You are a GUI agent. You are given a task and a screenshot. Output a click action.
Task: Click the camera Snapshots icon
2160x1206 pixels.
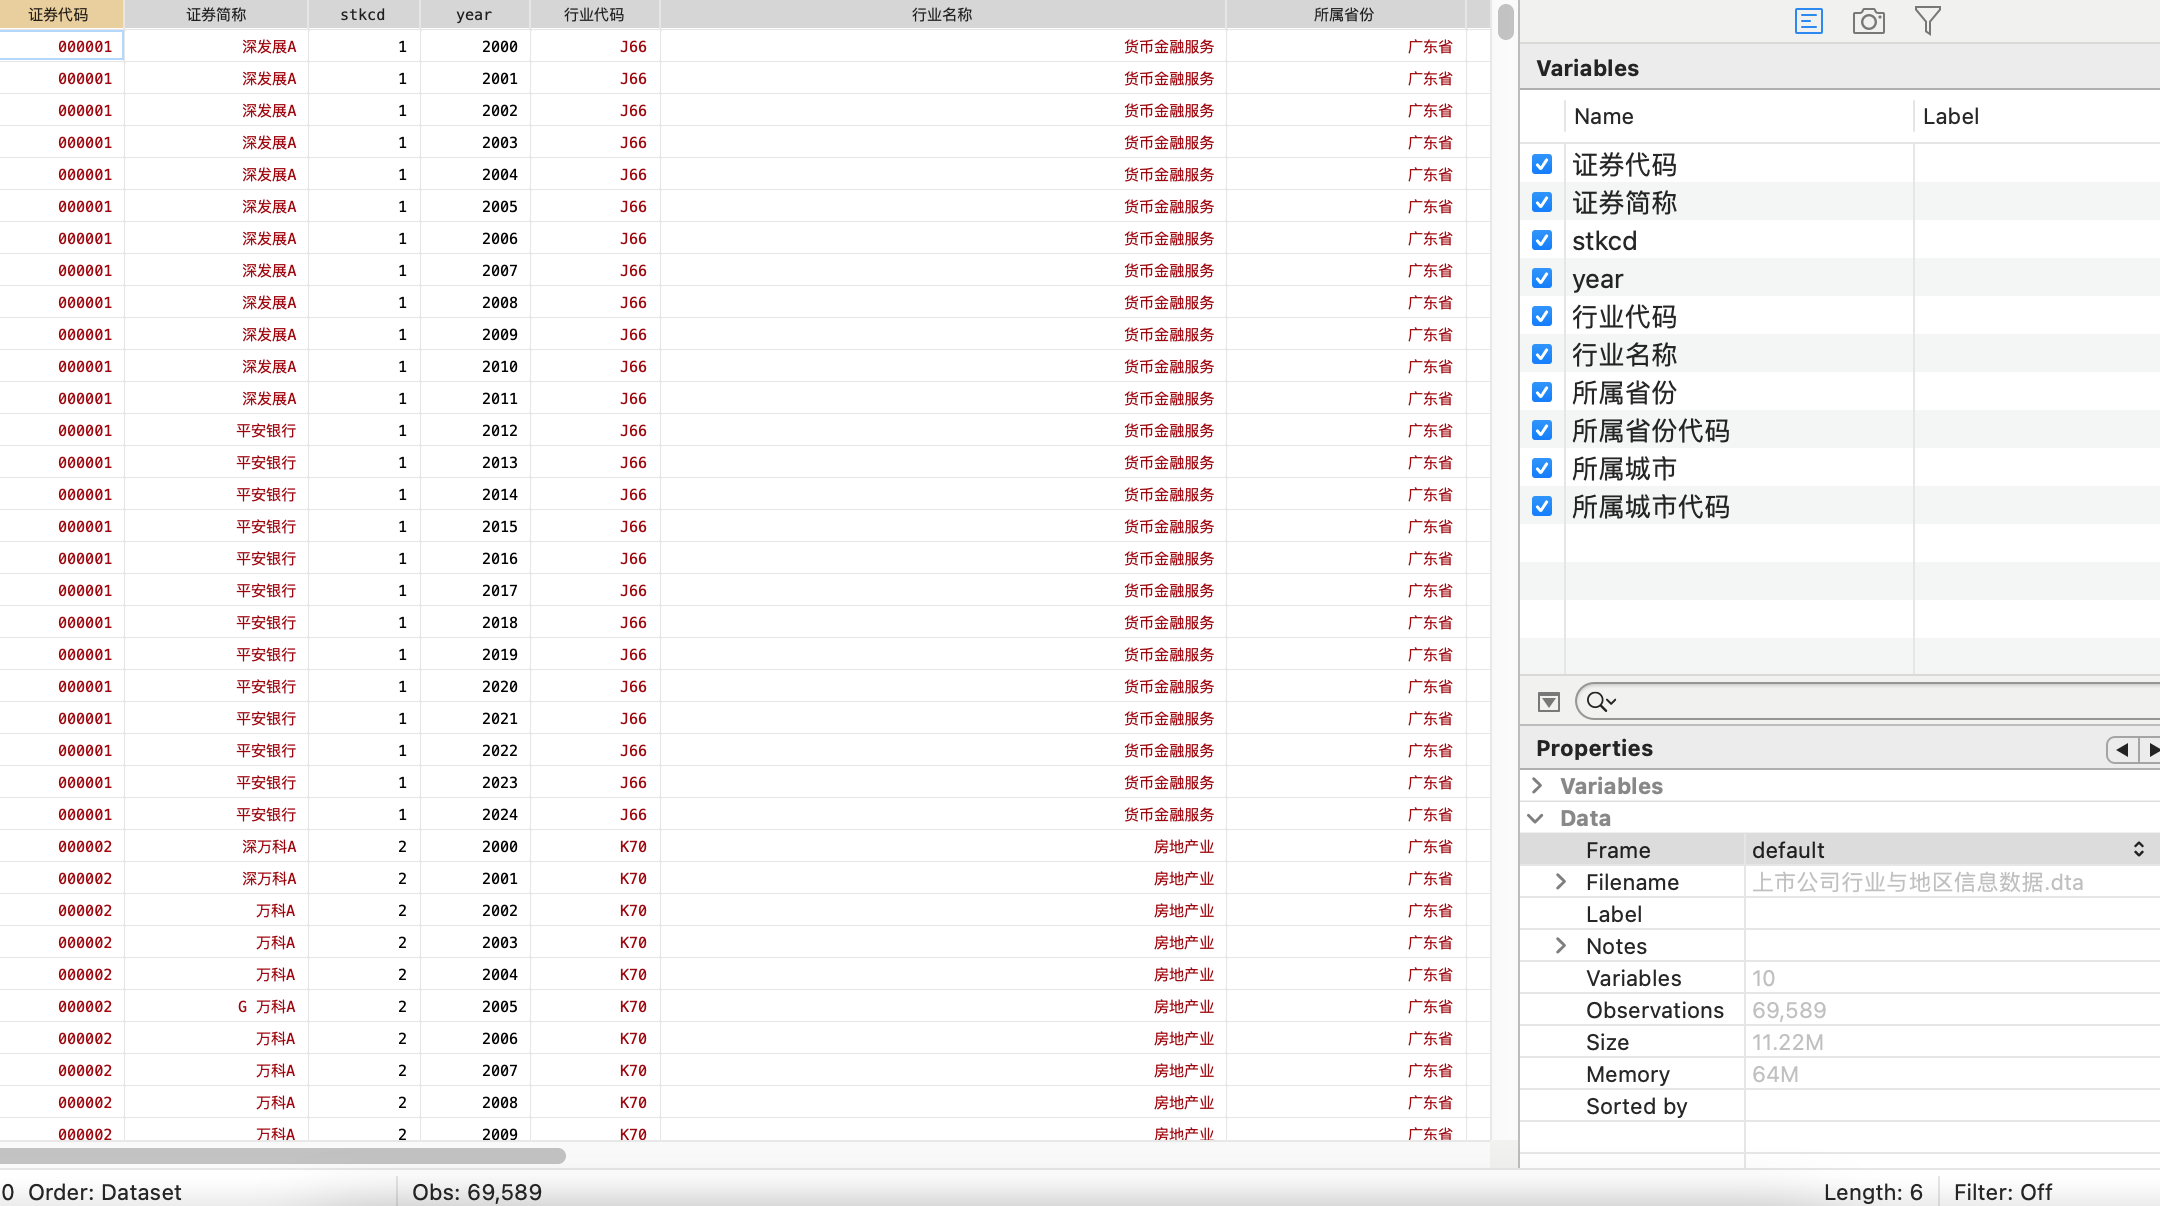coord(1868,21)
